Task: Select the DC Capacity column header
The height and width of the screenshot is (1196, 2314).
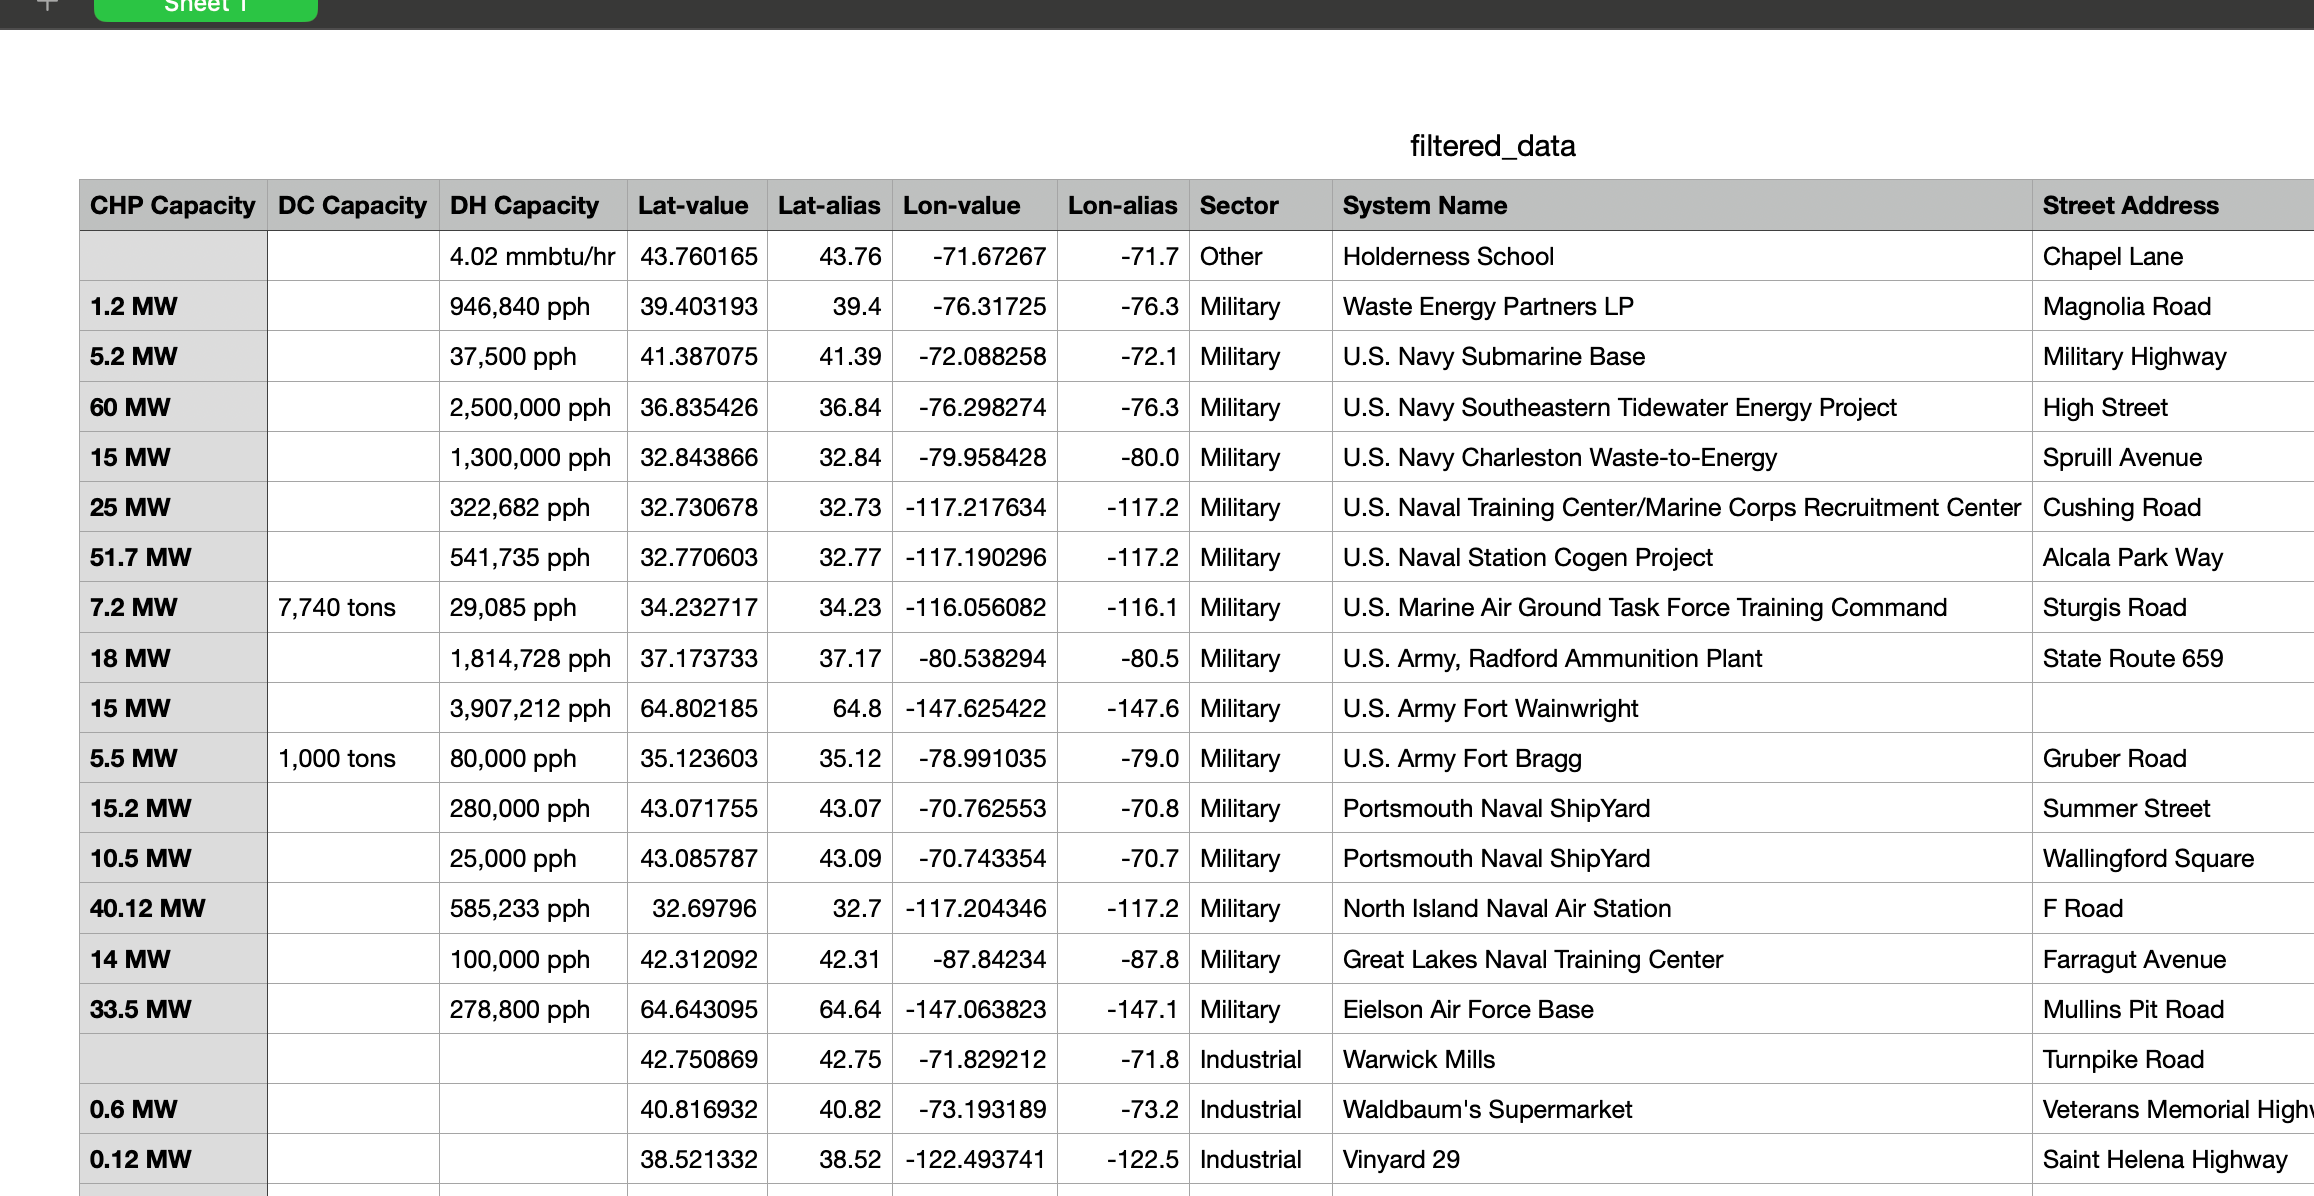Action: tap(352, 205)
